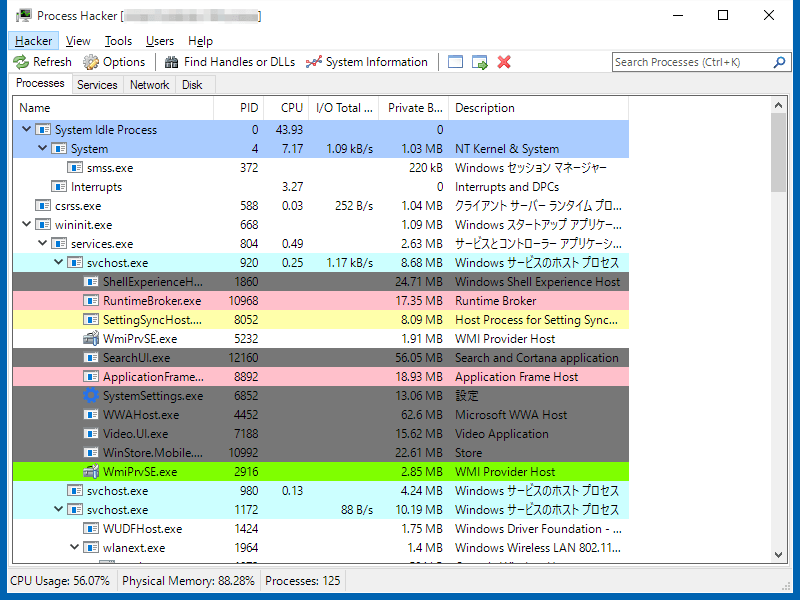Click the ApplicationFrameHost icon
The height and width of the screenshot is (600, 800).
(x=91, y=377)
